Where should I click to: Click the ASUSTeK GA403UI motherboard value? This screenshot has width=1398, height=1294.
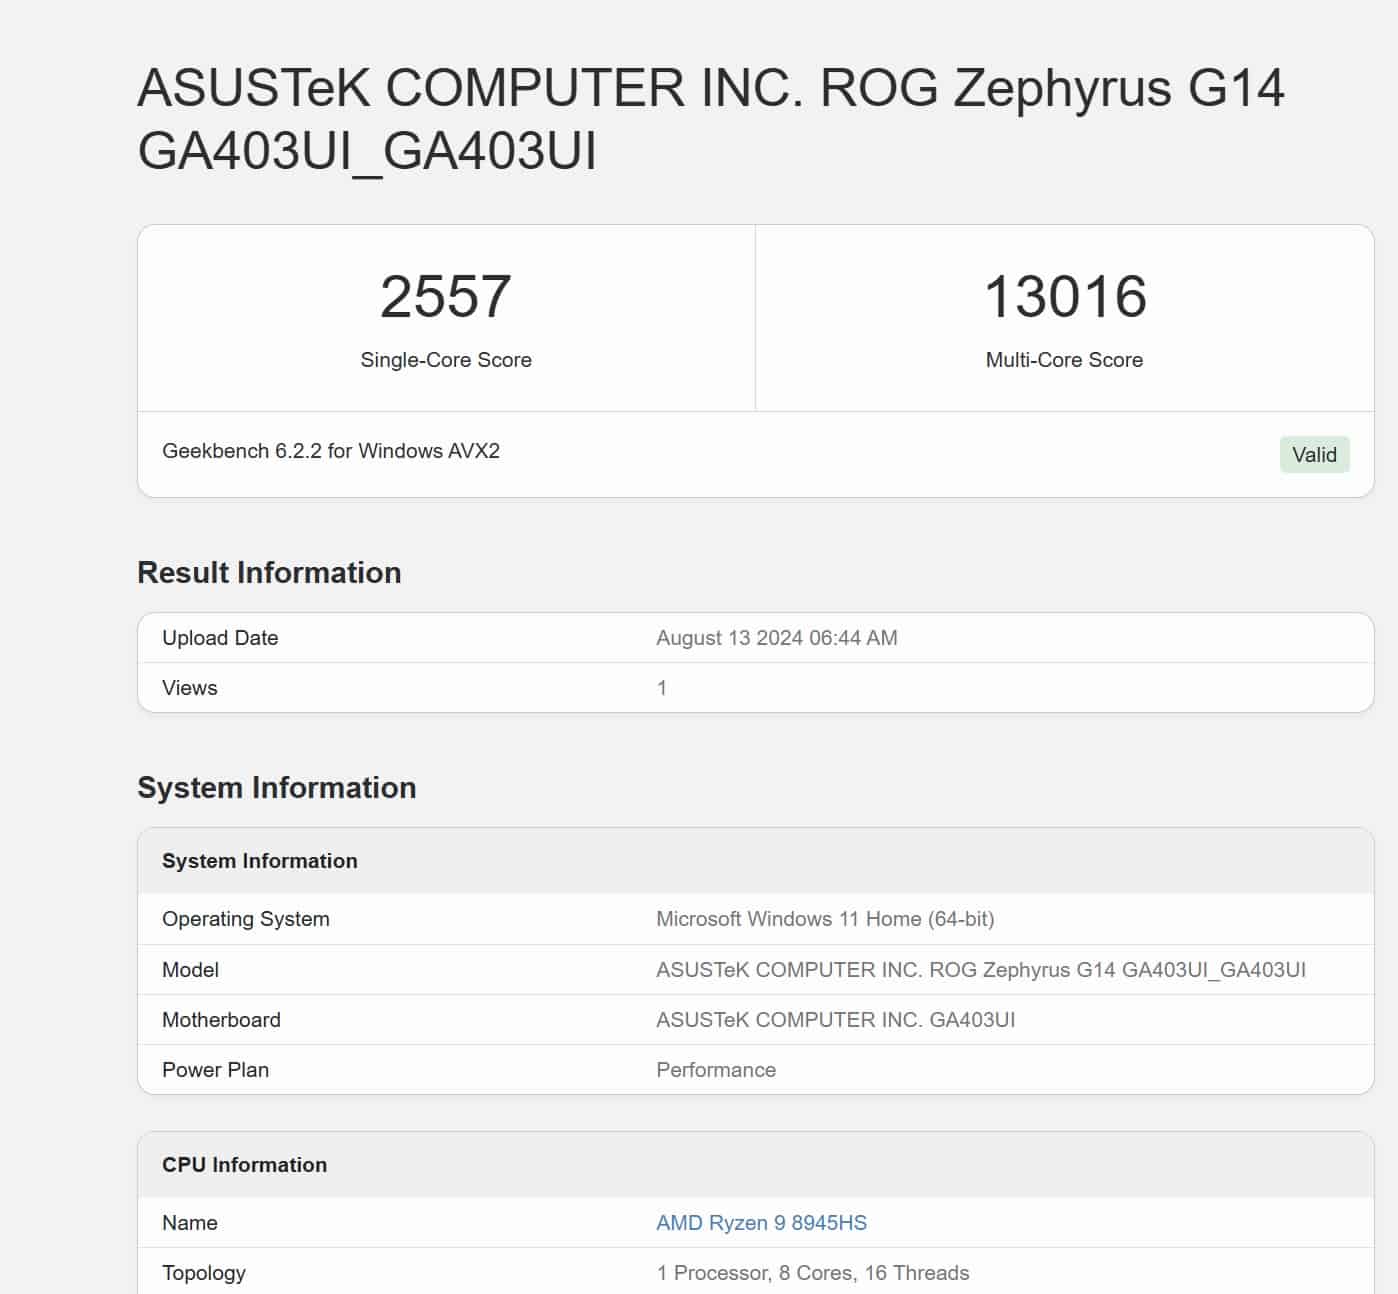835,1020
